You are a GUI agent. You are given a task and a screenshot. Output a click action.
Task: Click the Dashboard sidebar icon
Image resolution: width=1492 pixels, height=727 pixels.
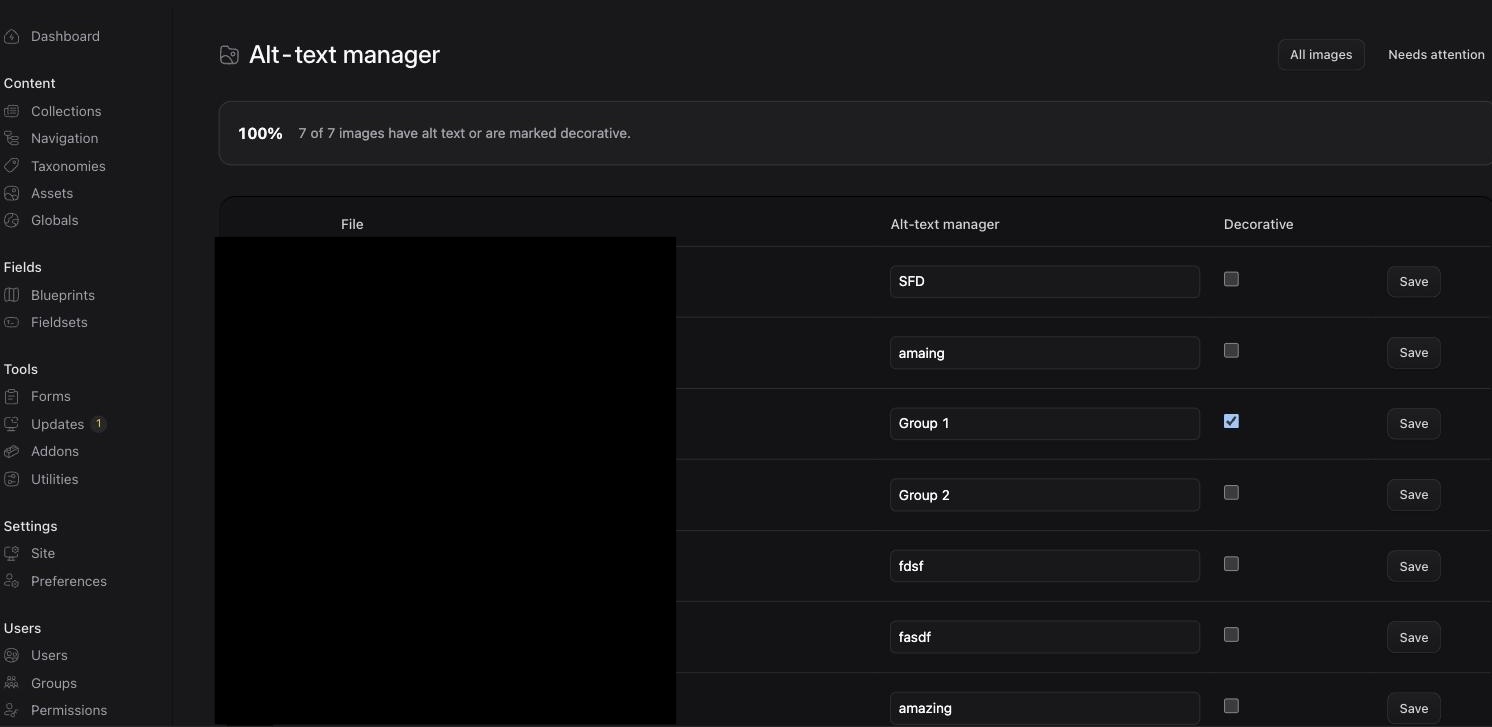pyautogui.click(x=12, y=36)
